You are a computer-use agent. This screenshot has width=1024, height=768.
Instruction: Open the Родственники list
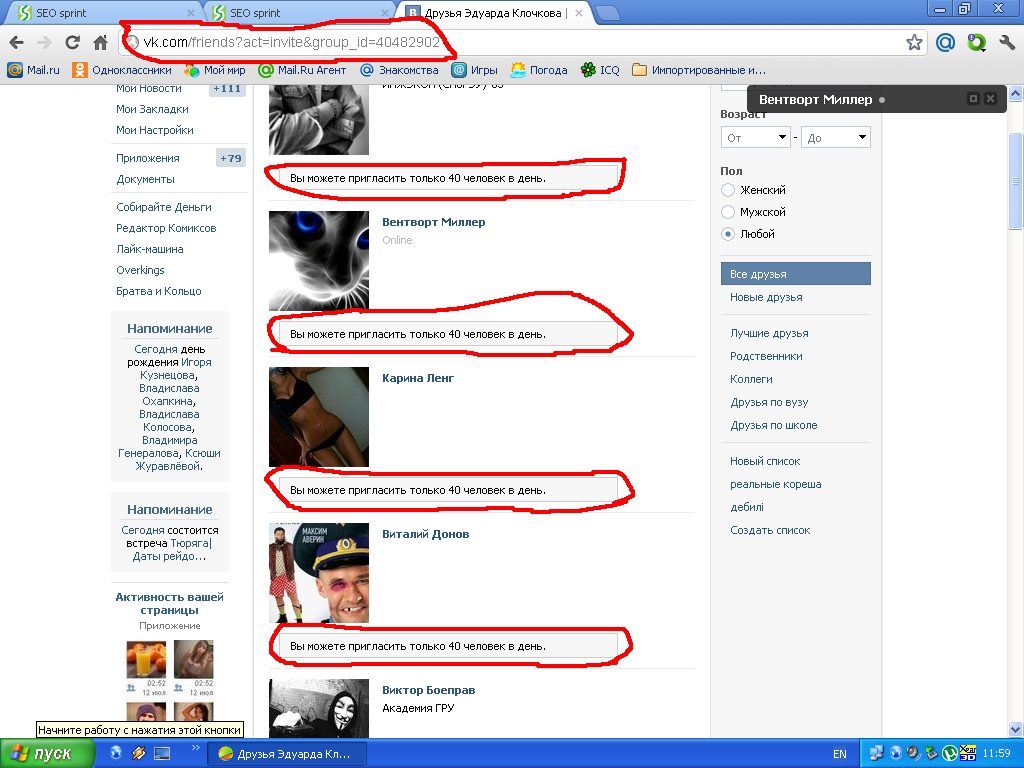766,356
